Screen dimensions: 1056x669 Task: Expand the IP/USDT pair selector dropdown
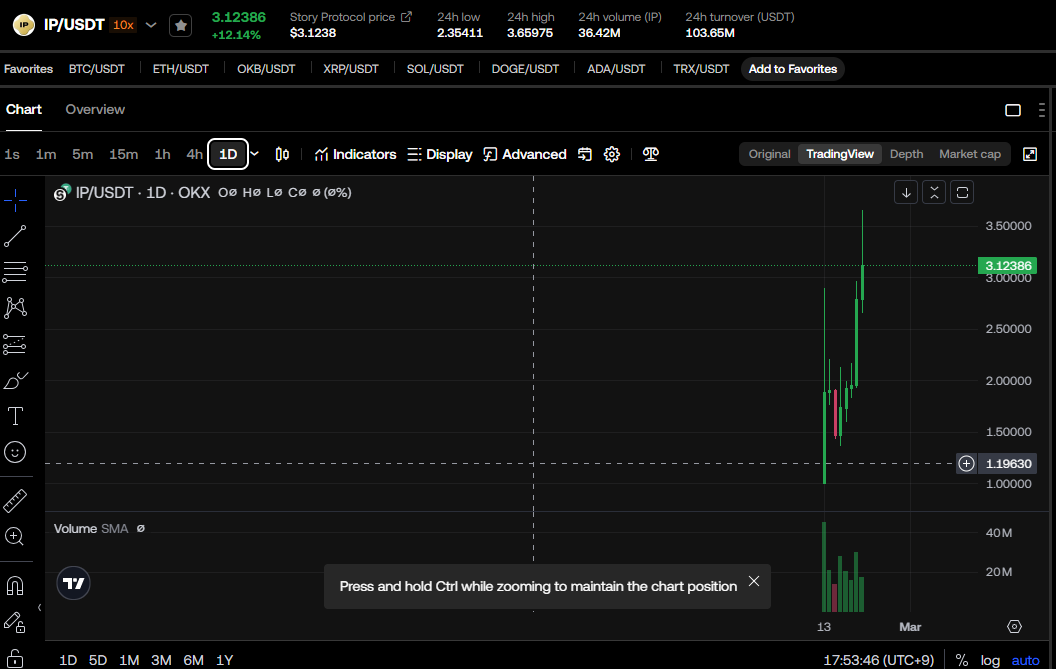(x=151, y=25)
